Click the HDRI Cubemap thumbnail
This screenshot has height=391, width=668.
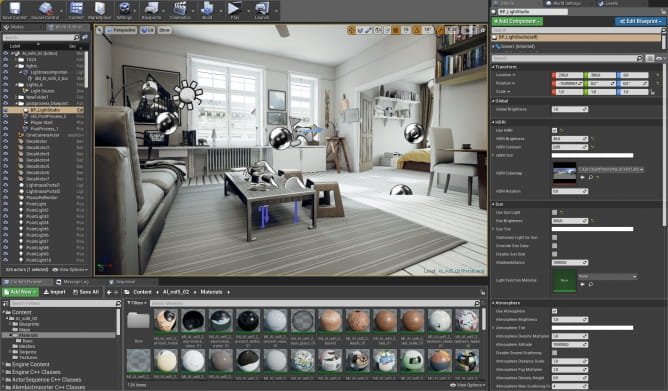point(564,173)
